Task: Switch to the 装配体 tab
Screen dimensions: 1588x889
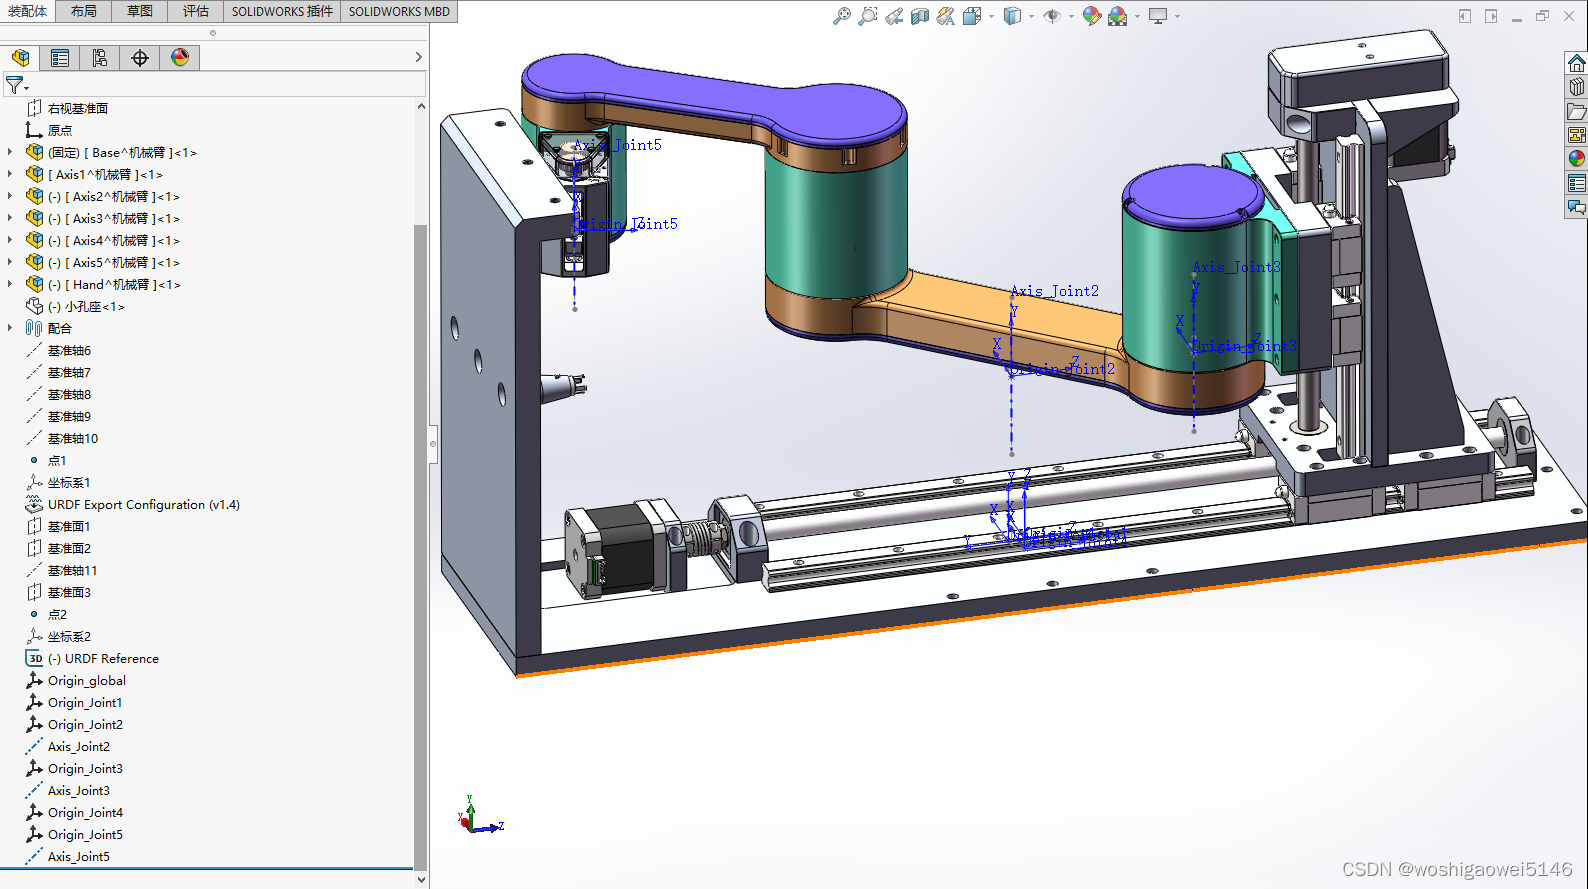Action: (x=28, y=11)
